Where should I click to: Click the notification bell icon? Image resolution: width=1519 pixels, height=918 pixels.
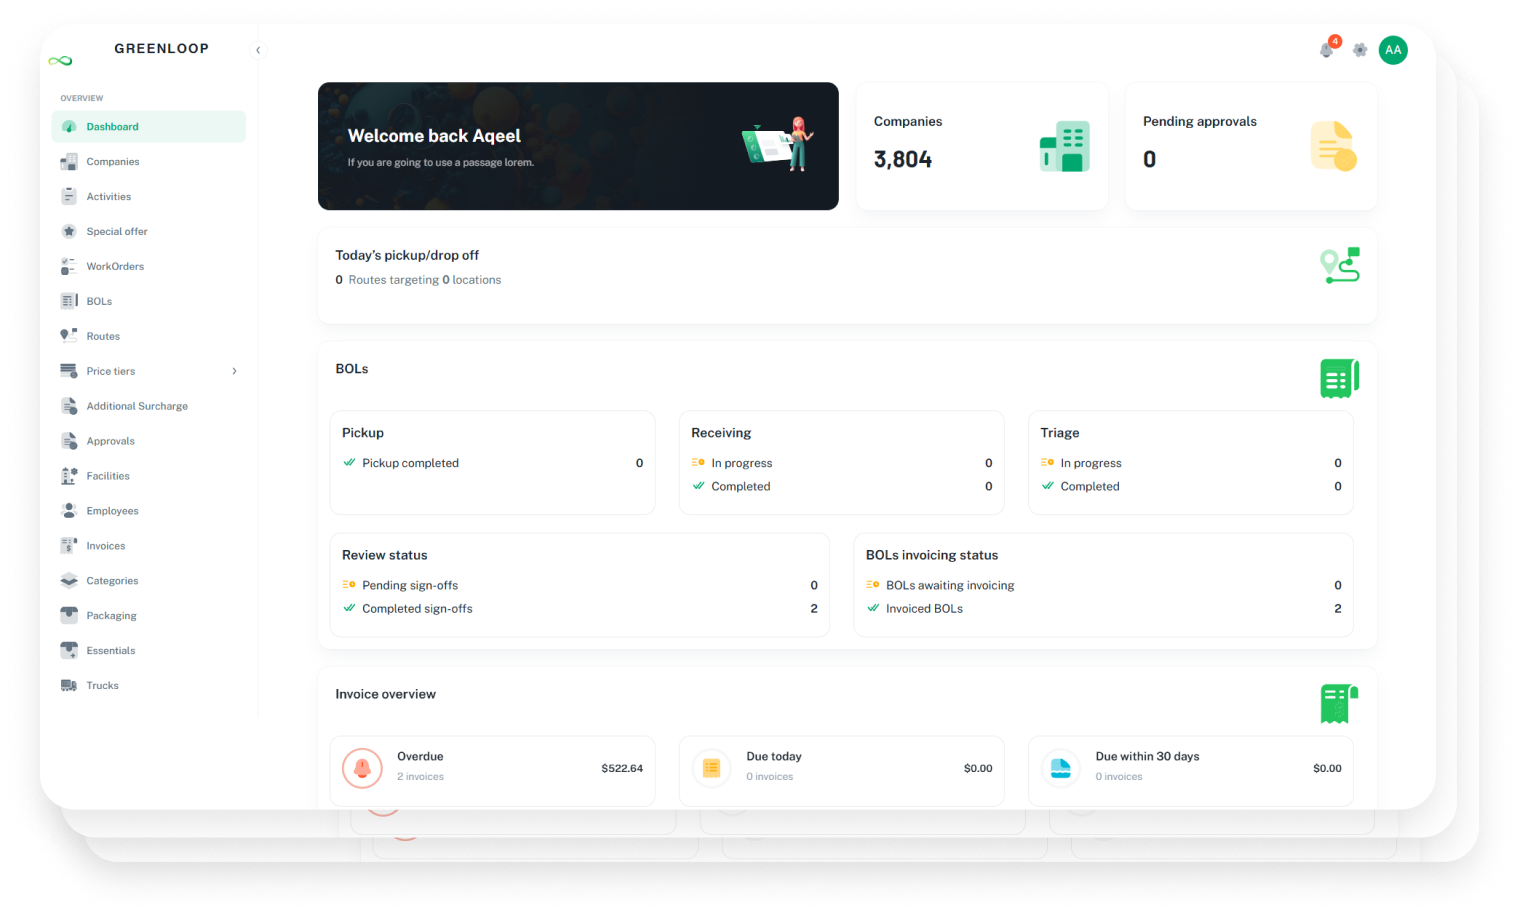pyautogui.click(x=1326, y=50)
